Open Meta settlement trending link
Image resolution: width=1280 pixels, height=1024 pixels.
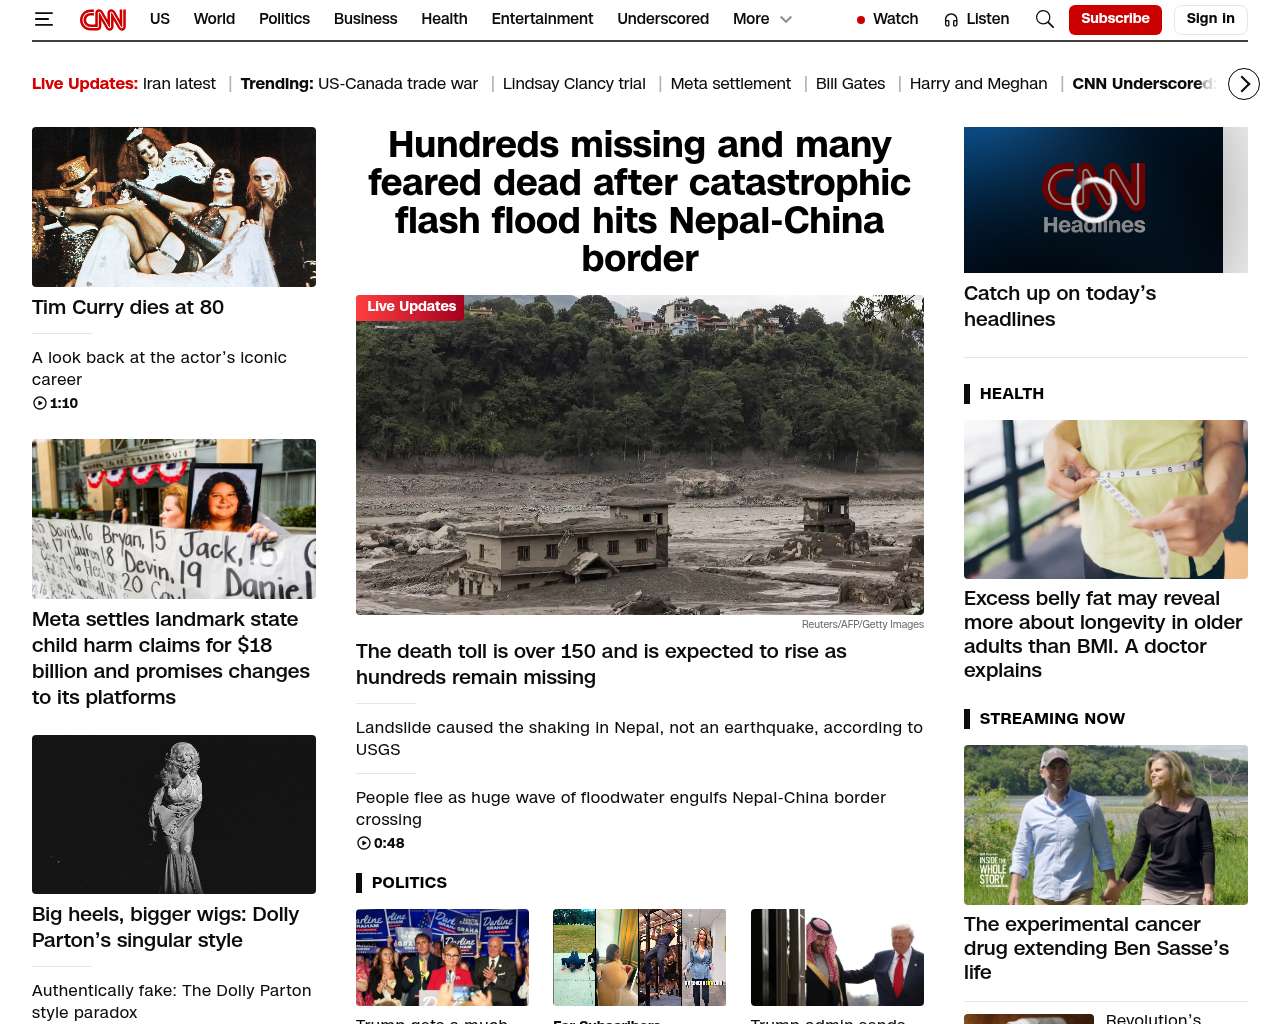[x=730, y=84]
